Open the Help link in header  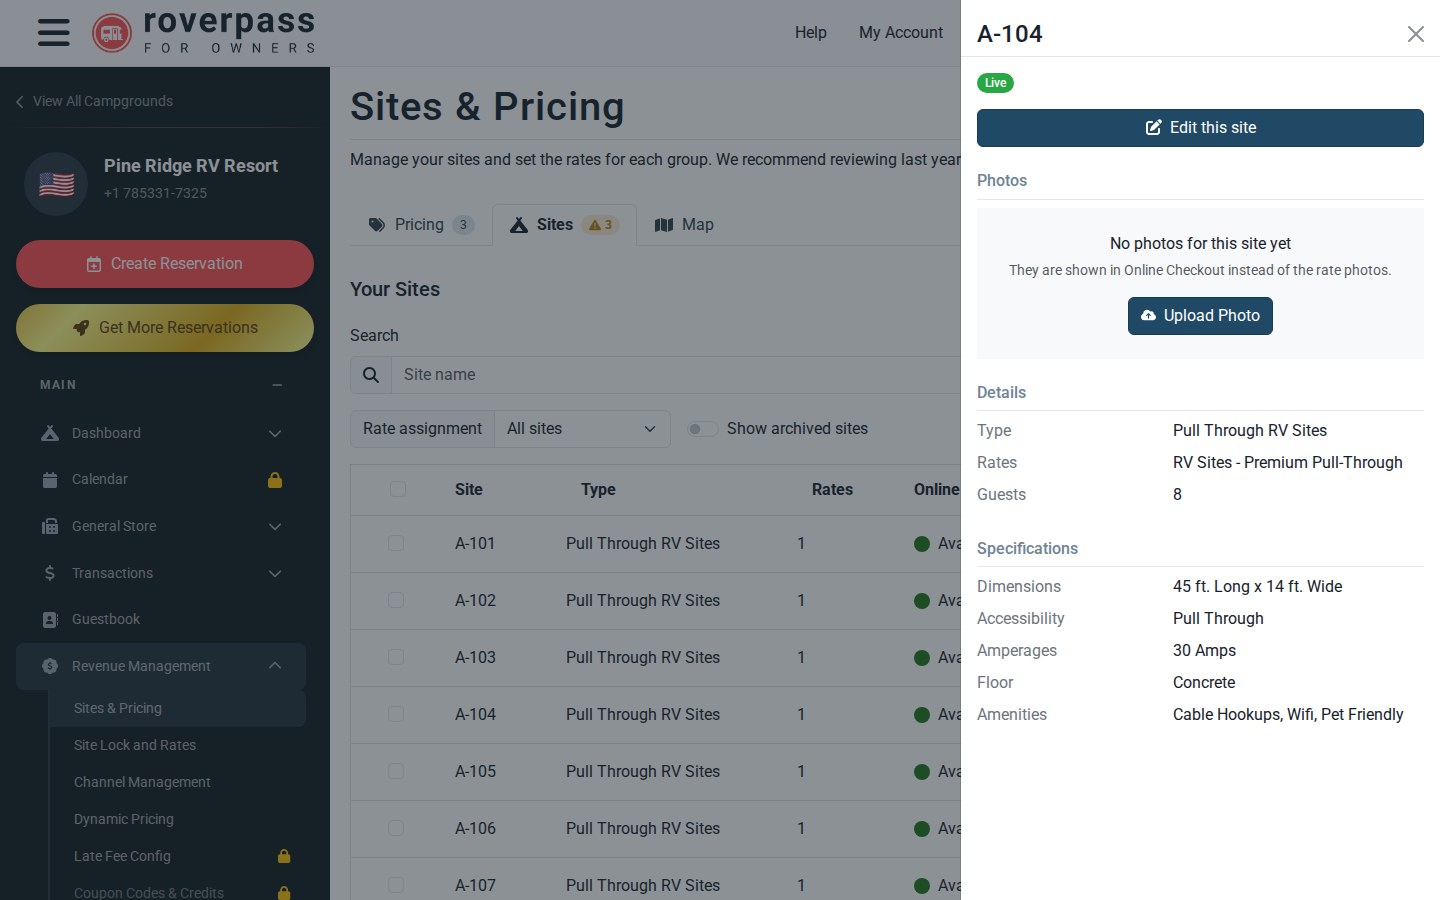coord(811,33)
